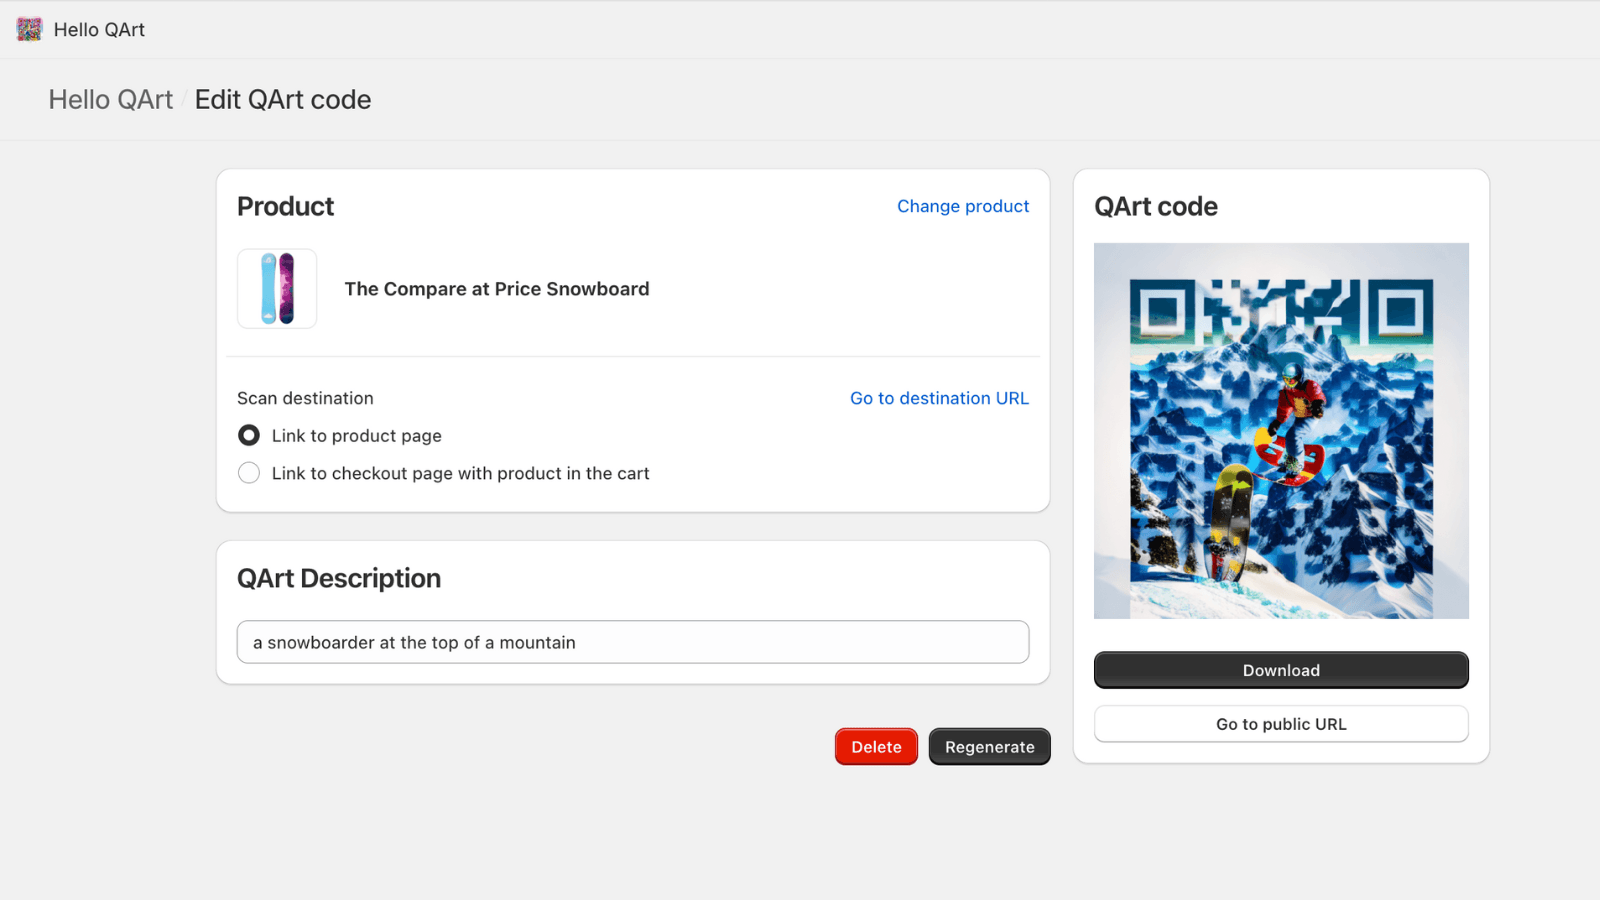Focus the QArt Description text field
1600x900 pixels.
632,642
